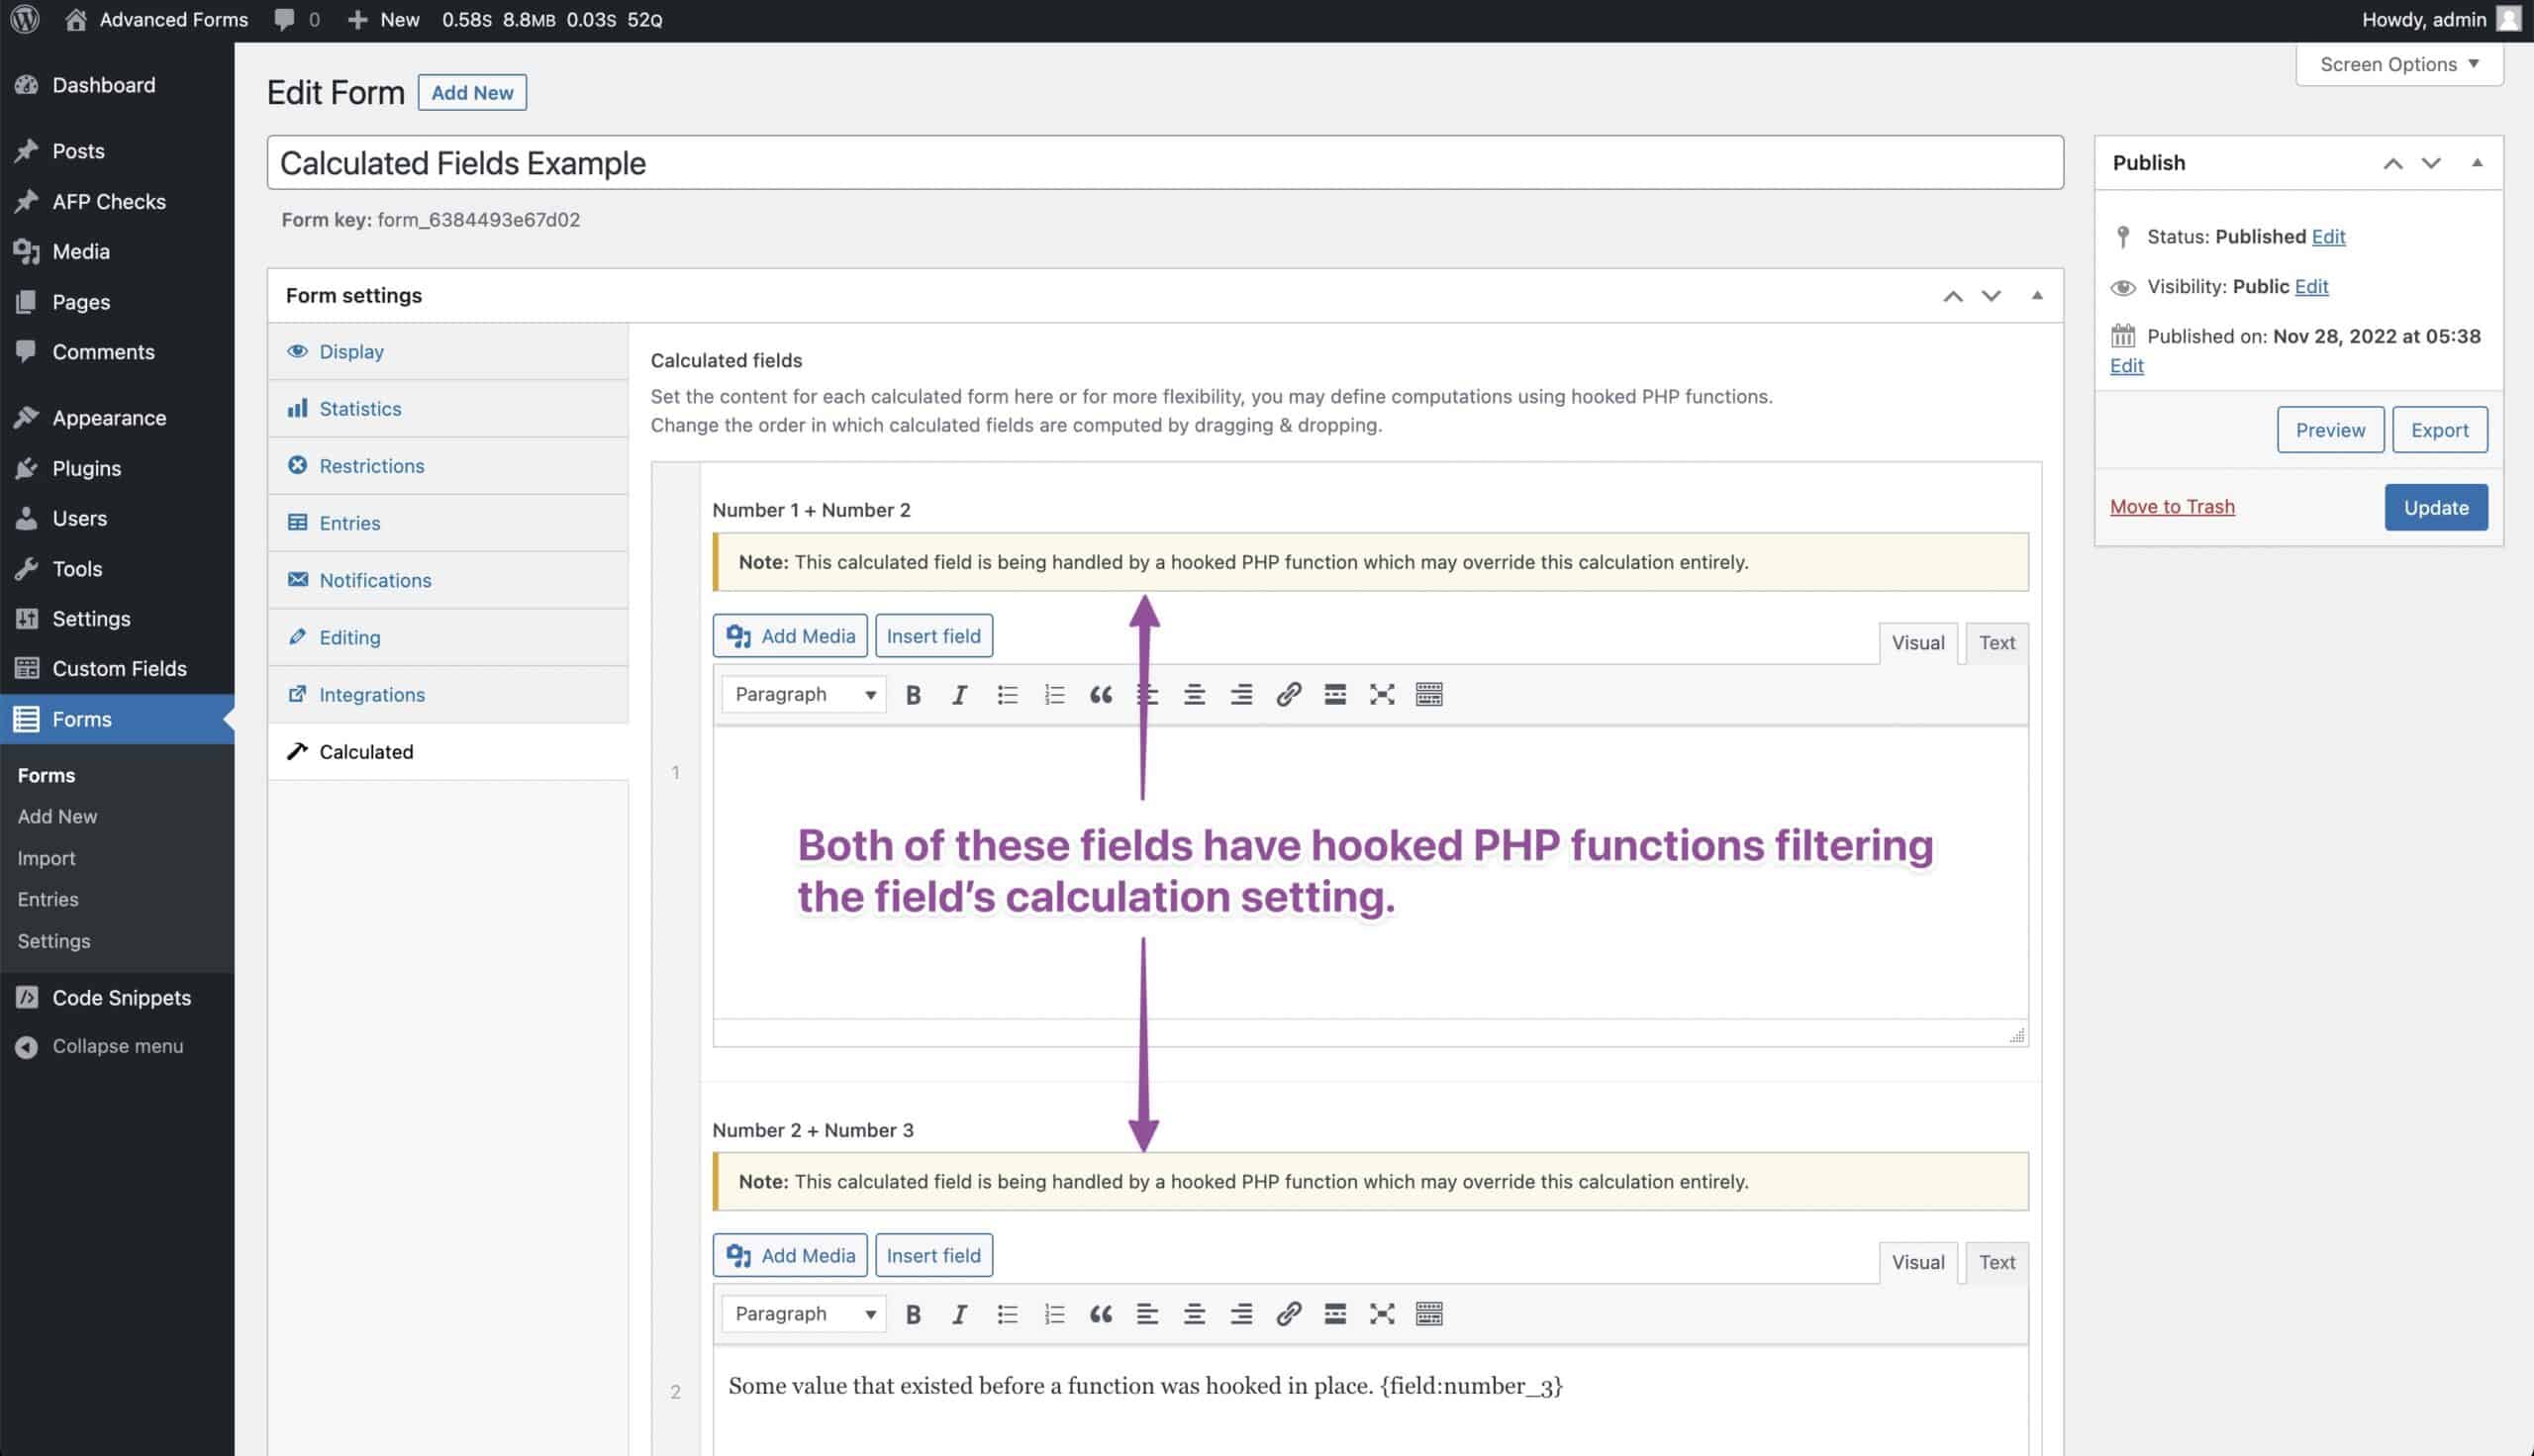Click the Italic icon in first editor
2534x1456 pixels.
(x=959, y=695)
